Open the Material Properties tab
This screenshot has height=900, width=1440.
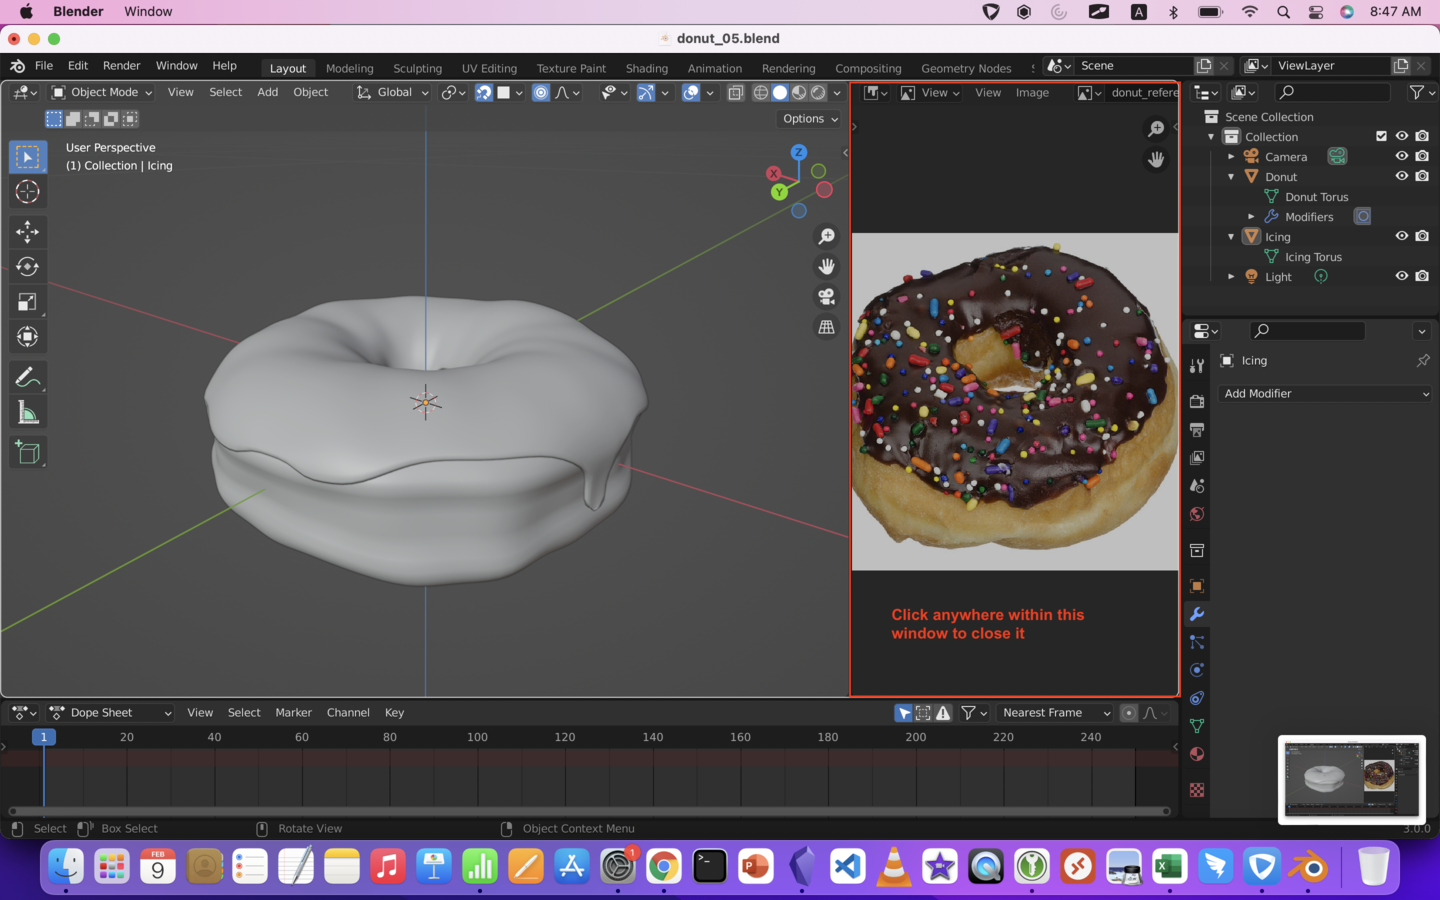1197,754
